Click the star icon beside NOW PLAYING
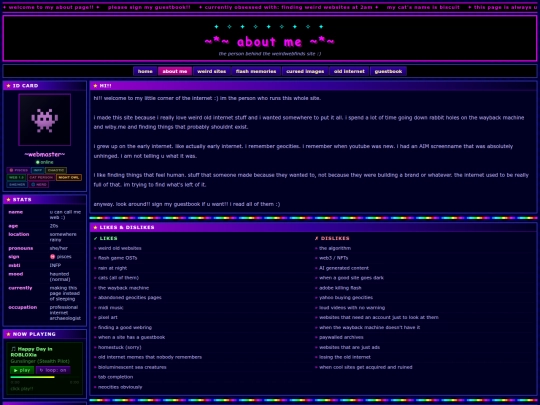 tap(8, 334)
